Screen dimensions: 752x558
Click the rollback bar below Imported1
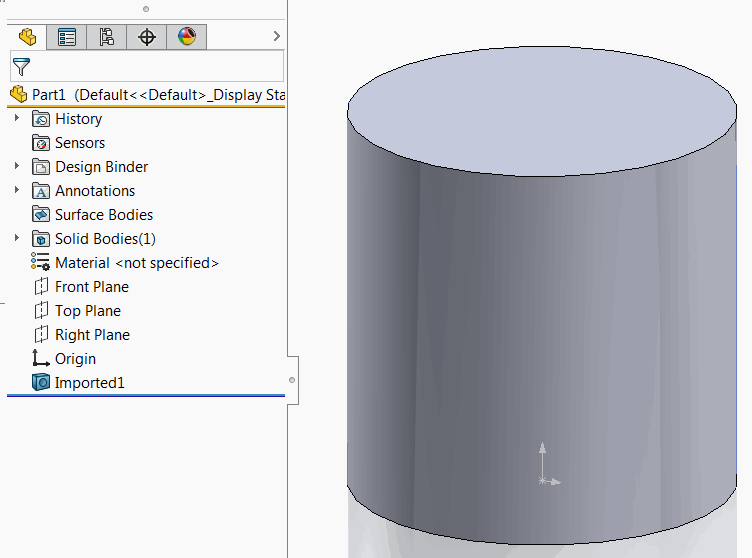146,395
